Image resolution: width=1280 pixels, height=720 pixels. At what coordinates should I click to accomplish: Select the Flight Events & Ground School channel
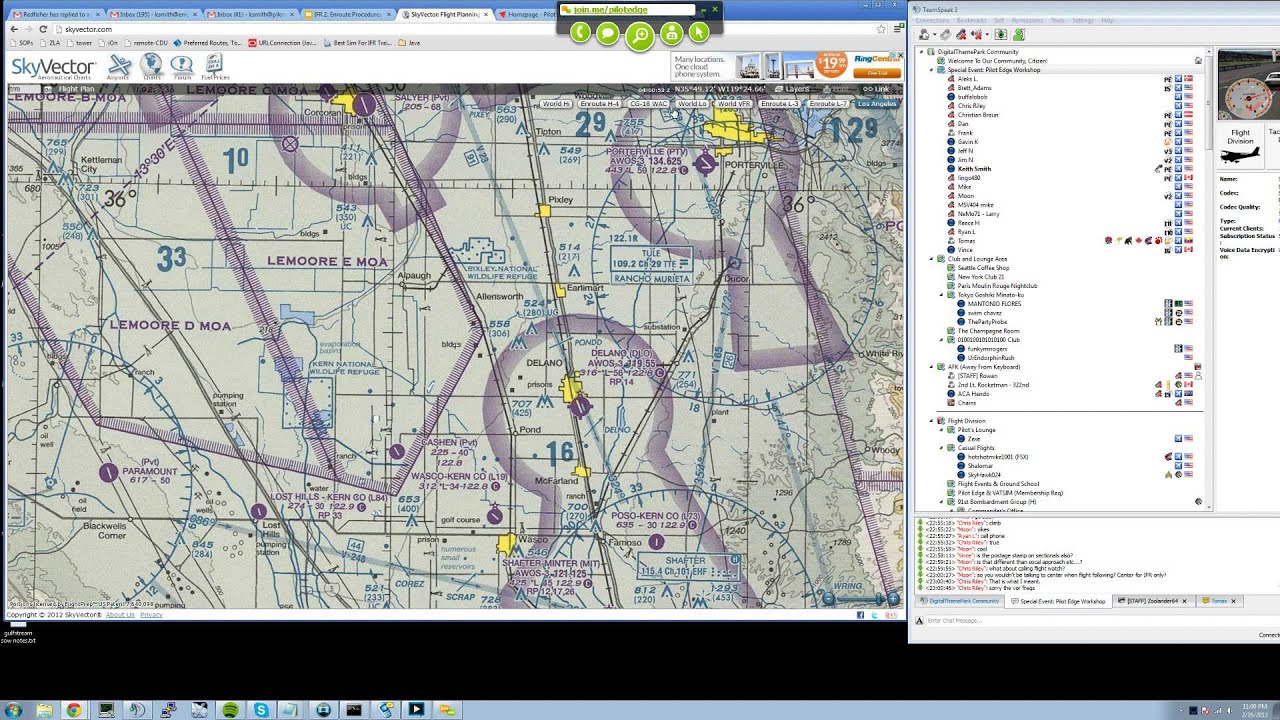pyautogui.click(x=998, y=484)
